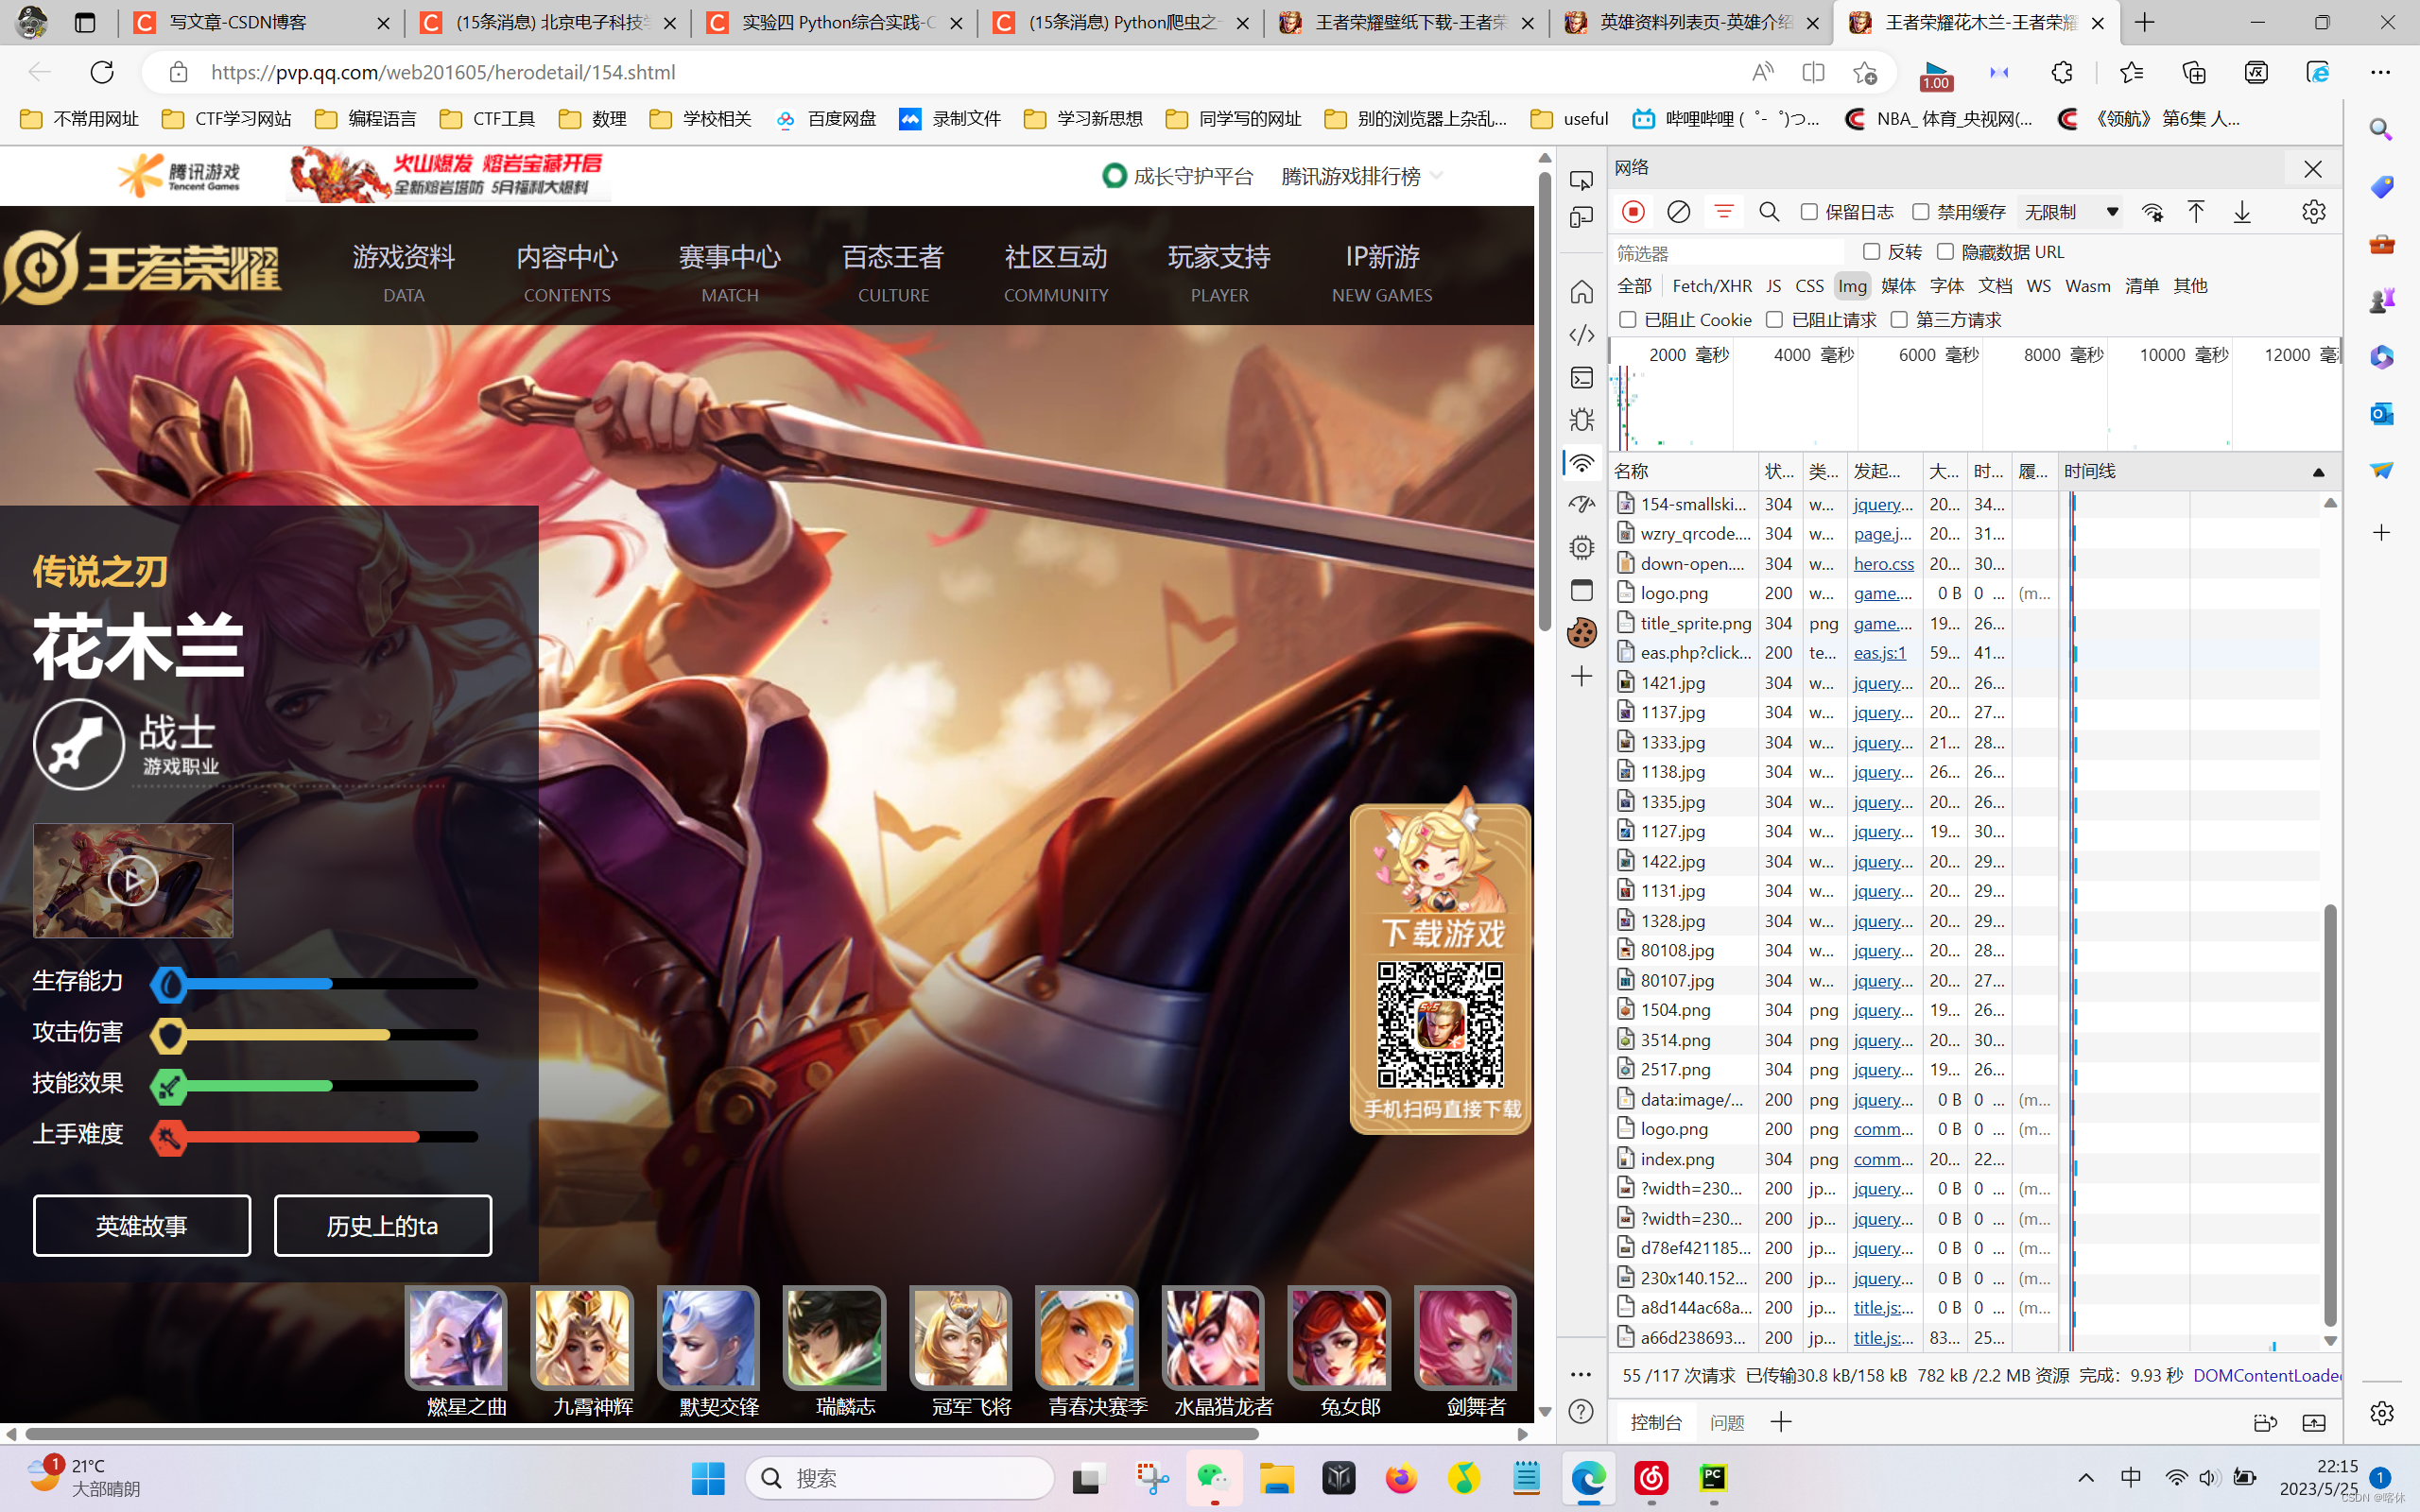Open the Elements panel icon in DevTools sidebar
The height and width of the screenshot is (1512, 2420).
pos(1581,335)
